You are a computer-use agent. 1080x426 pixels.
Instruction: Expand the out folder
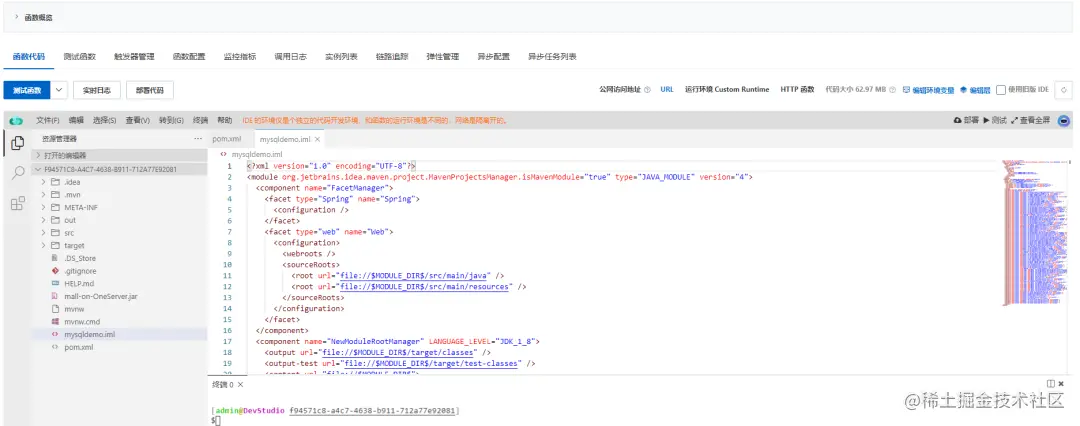tap(43, 220)
